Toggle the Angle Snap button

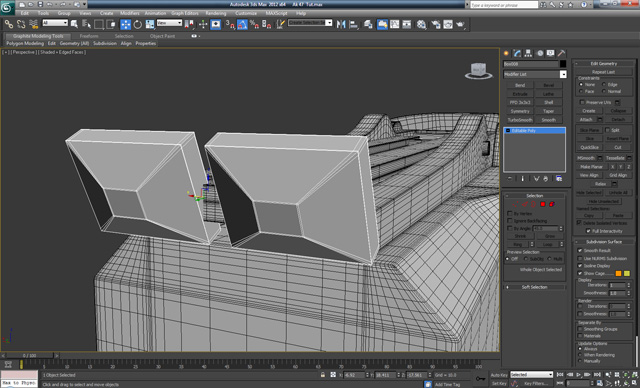pyautogui.click(x=242, y=24)
